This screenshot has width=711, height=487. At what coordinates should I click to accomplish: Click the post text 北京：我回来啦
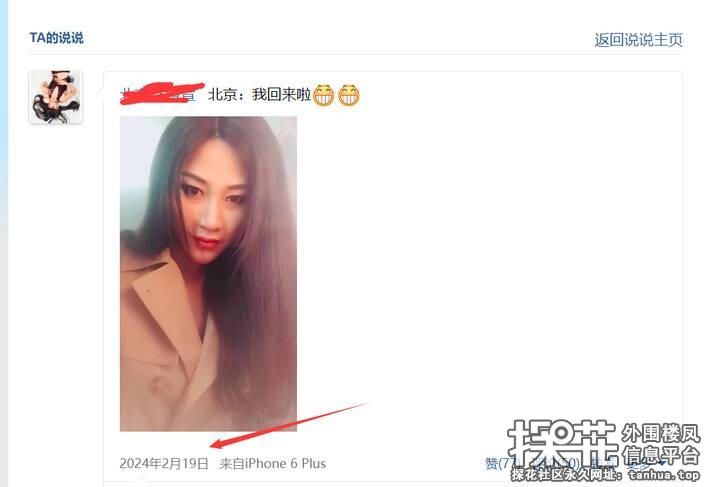(259, 95)
